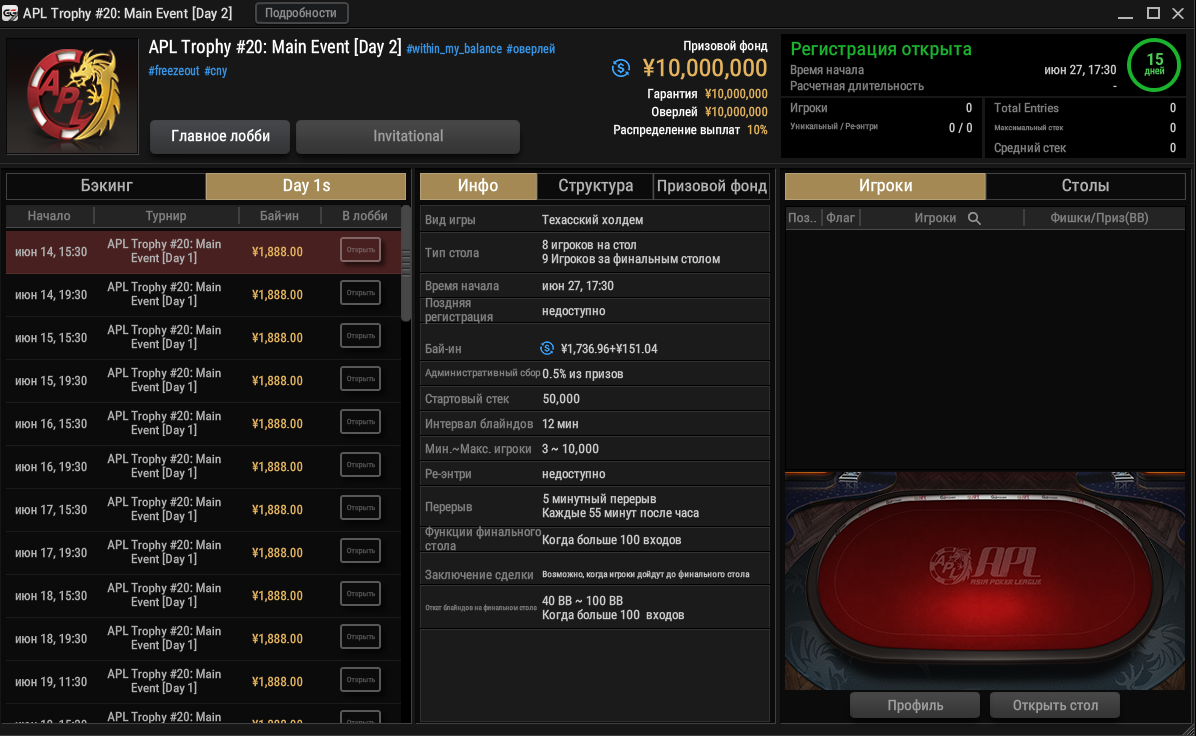Click the search icon in Игроки column

click(974, 218)
